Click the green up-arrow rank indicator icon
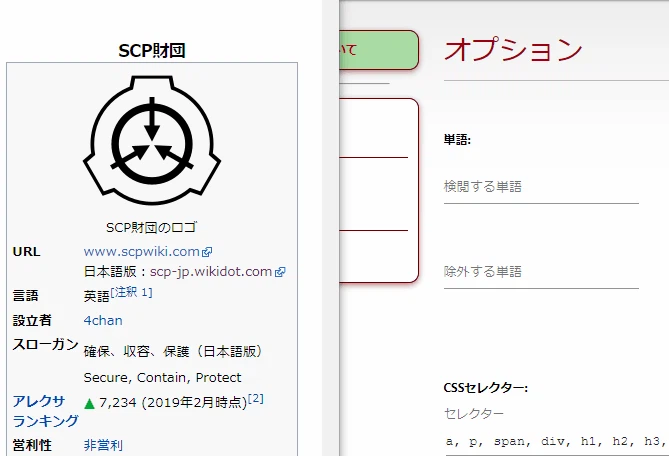Screen dimensions: 669x456 click(89, 403)
